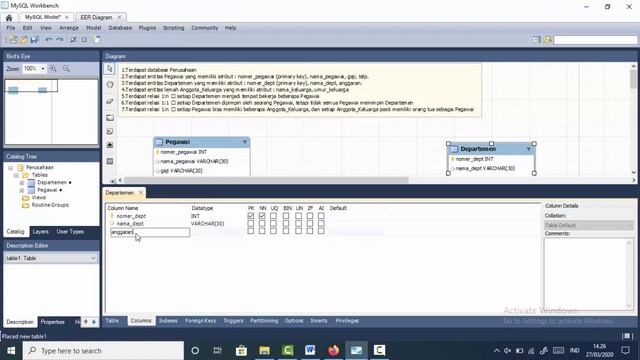Check UQ for nomer_dept column
640x360 pixels.
click(x=273, y=216)
